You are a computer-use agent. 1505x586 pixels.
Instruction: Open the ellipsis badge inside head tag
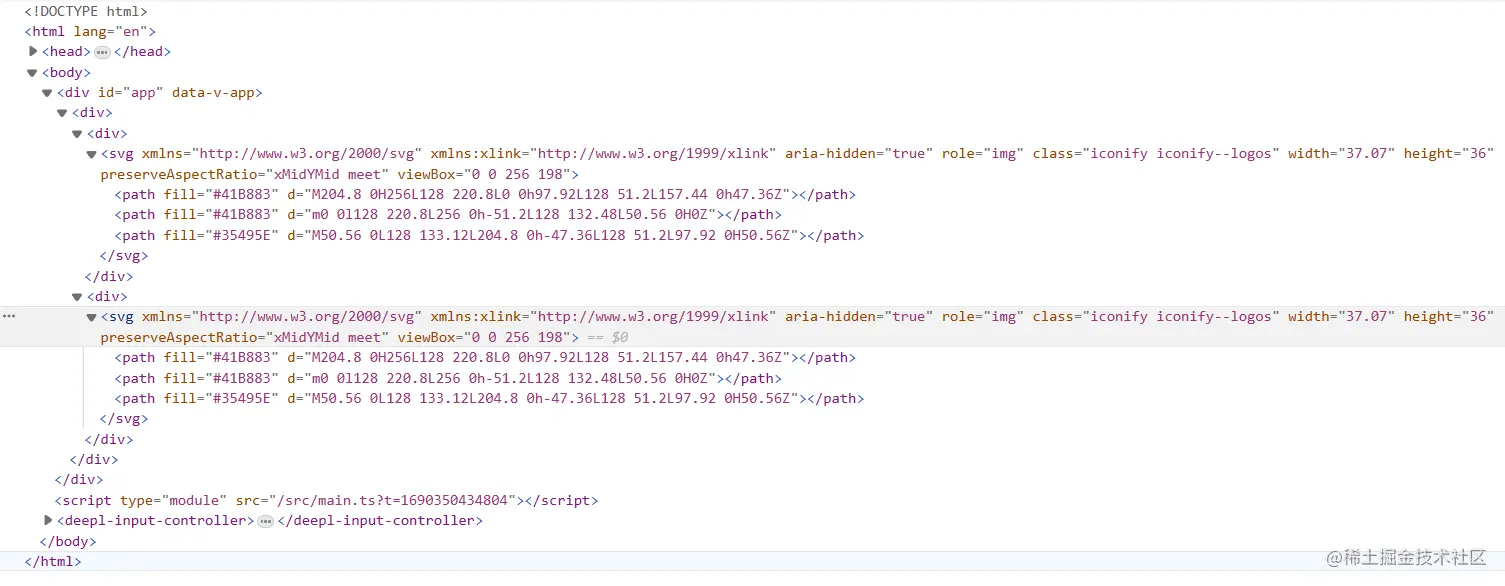[102, 52]
